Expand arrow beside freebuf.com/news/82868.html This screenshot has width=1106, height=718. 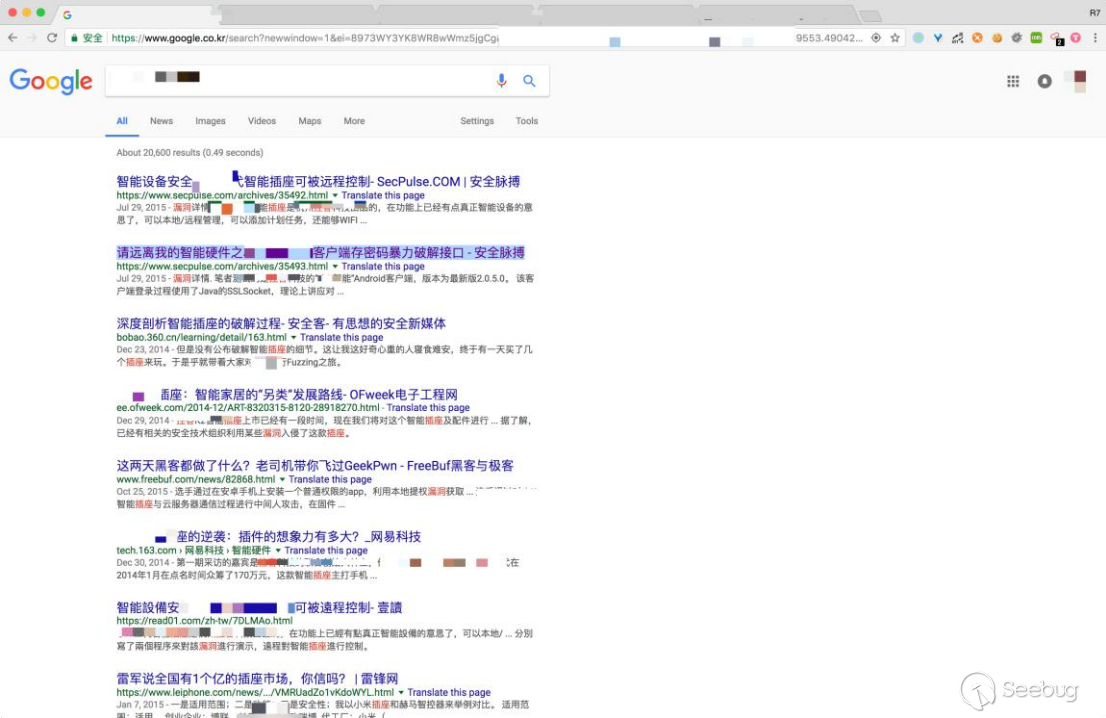(282, 480)
